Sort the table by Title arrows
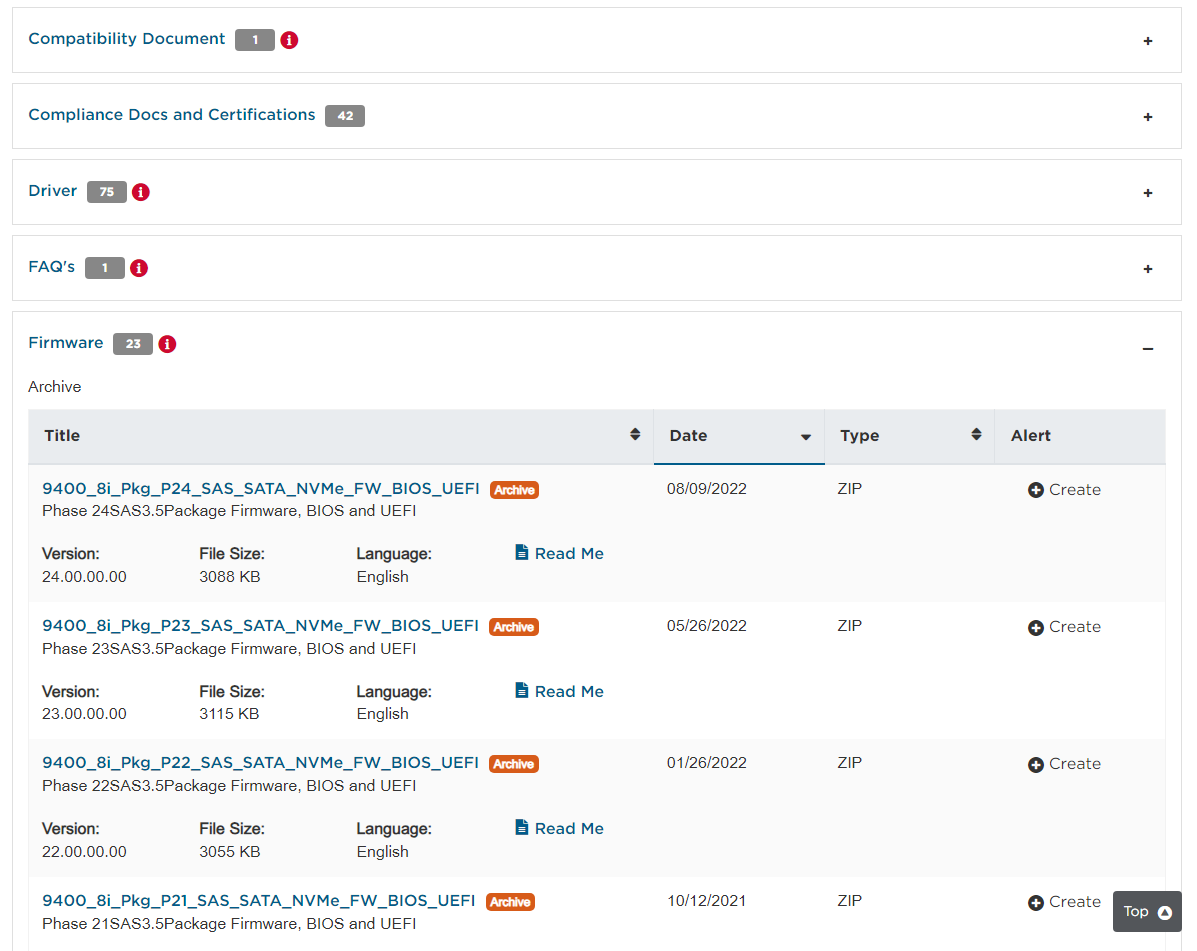The height and width of the screenshot is (951, 1197). tap(635, 434)
